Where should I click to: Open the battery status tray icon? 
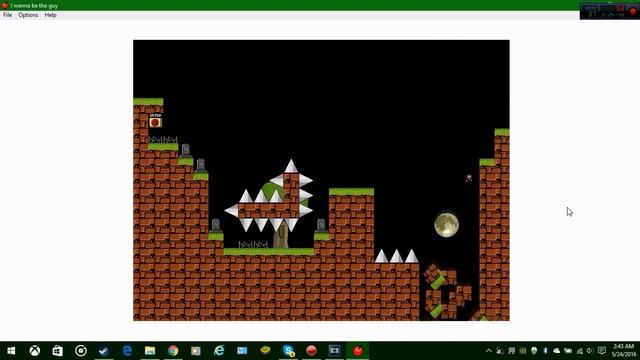coord(568,351)
